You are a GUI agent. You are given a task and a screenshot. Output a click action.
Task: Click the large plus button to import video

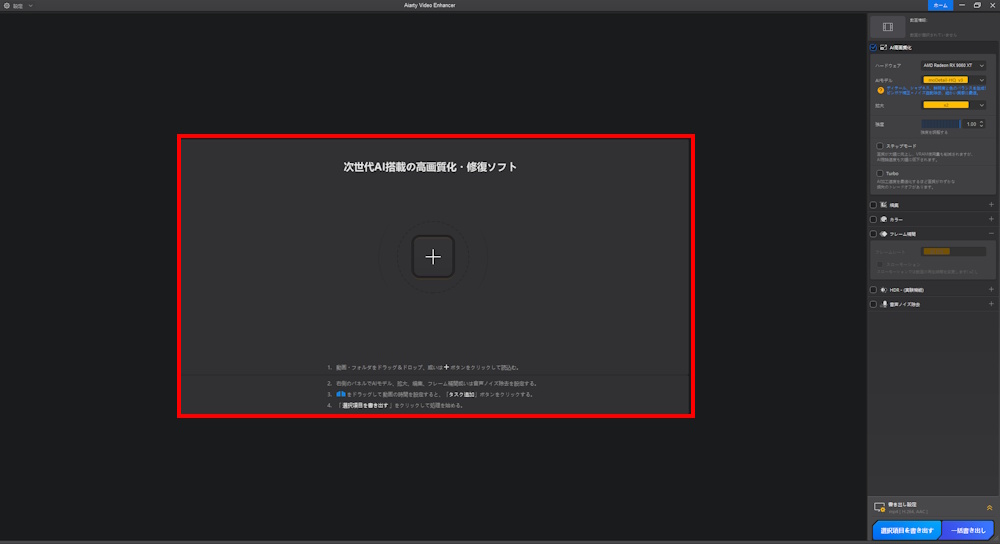tap(433, 256)
